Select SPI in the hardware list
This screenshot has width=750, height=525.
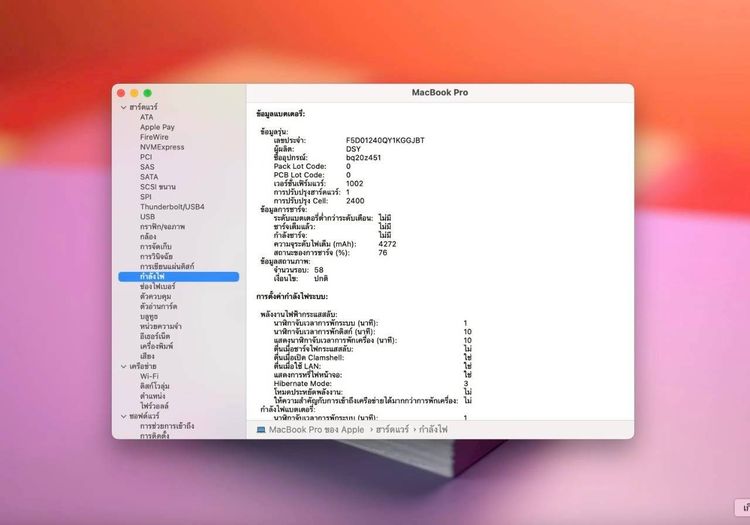pos(145,197)
